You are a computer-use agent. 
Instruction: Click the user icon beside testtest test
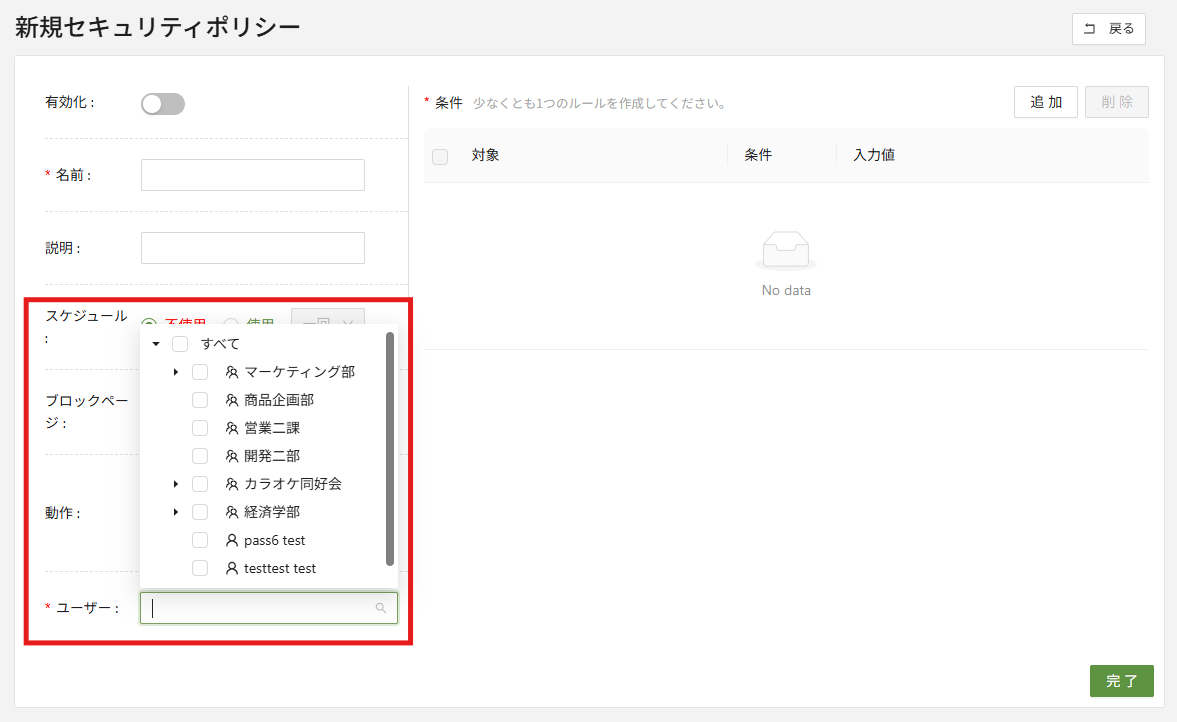point(232,568)
